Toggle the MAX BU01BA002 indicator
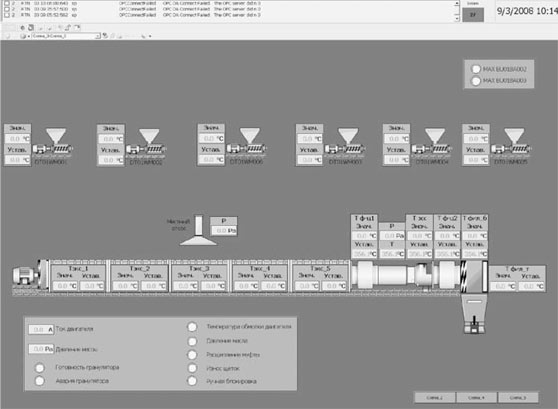The image size is (558, 409). 476,69
